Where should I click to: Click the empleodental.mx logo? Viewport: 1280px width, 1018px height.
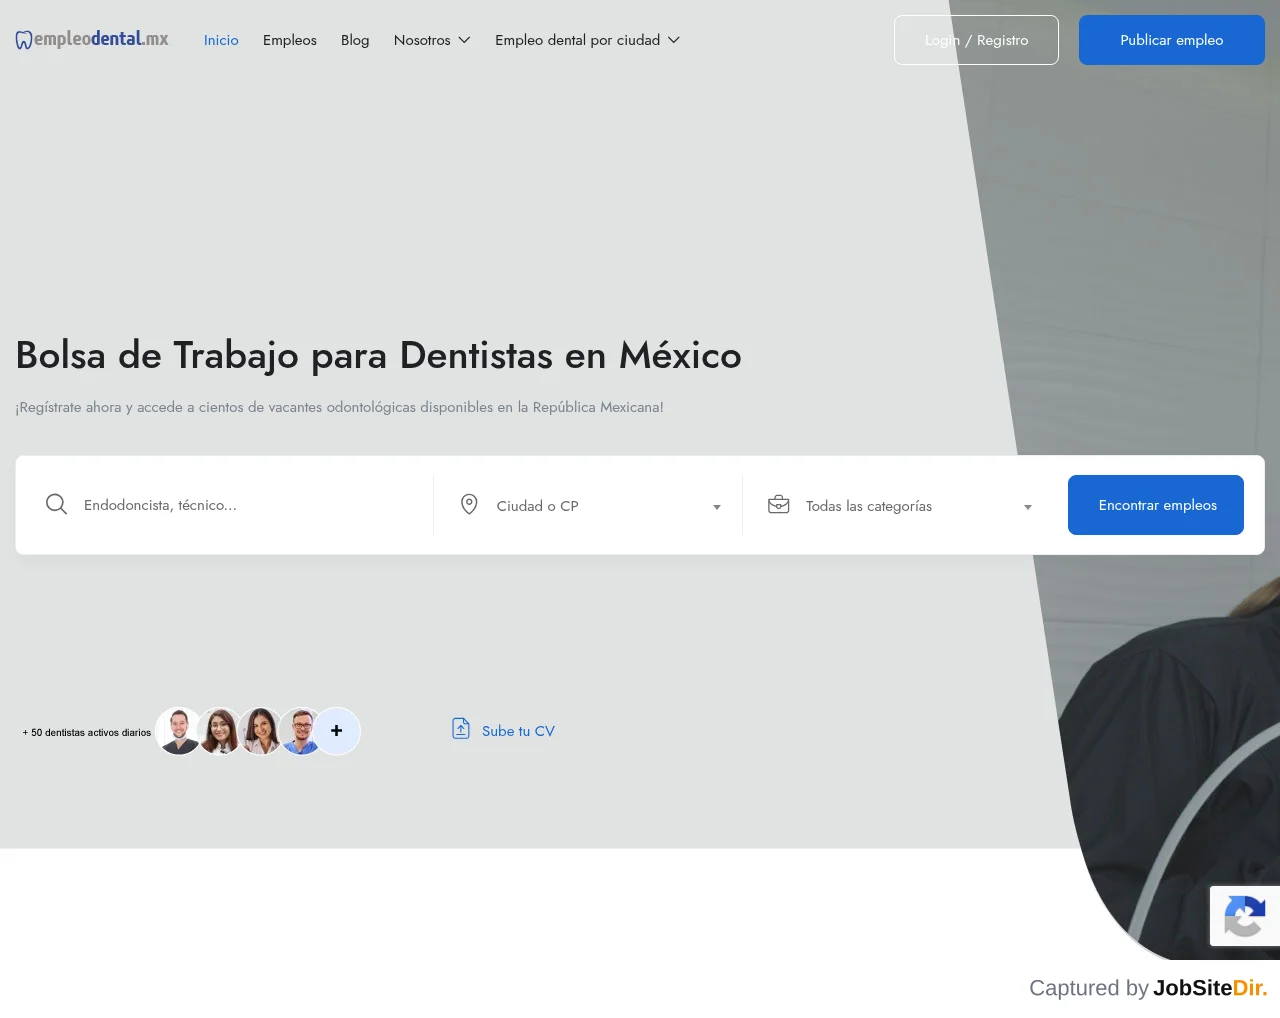pyautogui.click(x=92, y=40)
